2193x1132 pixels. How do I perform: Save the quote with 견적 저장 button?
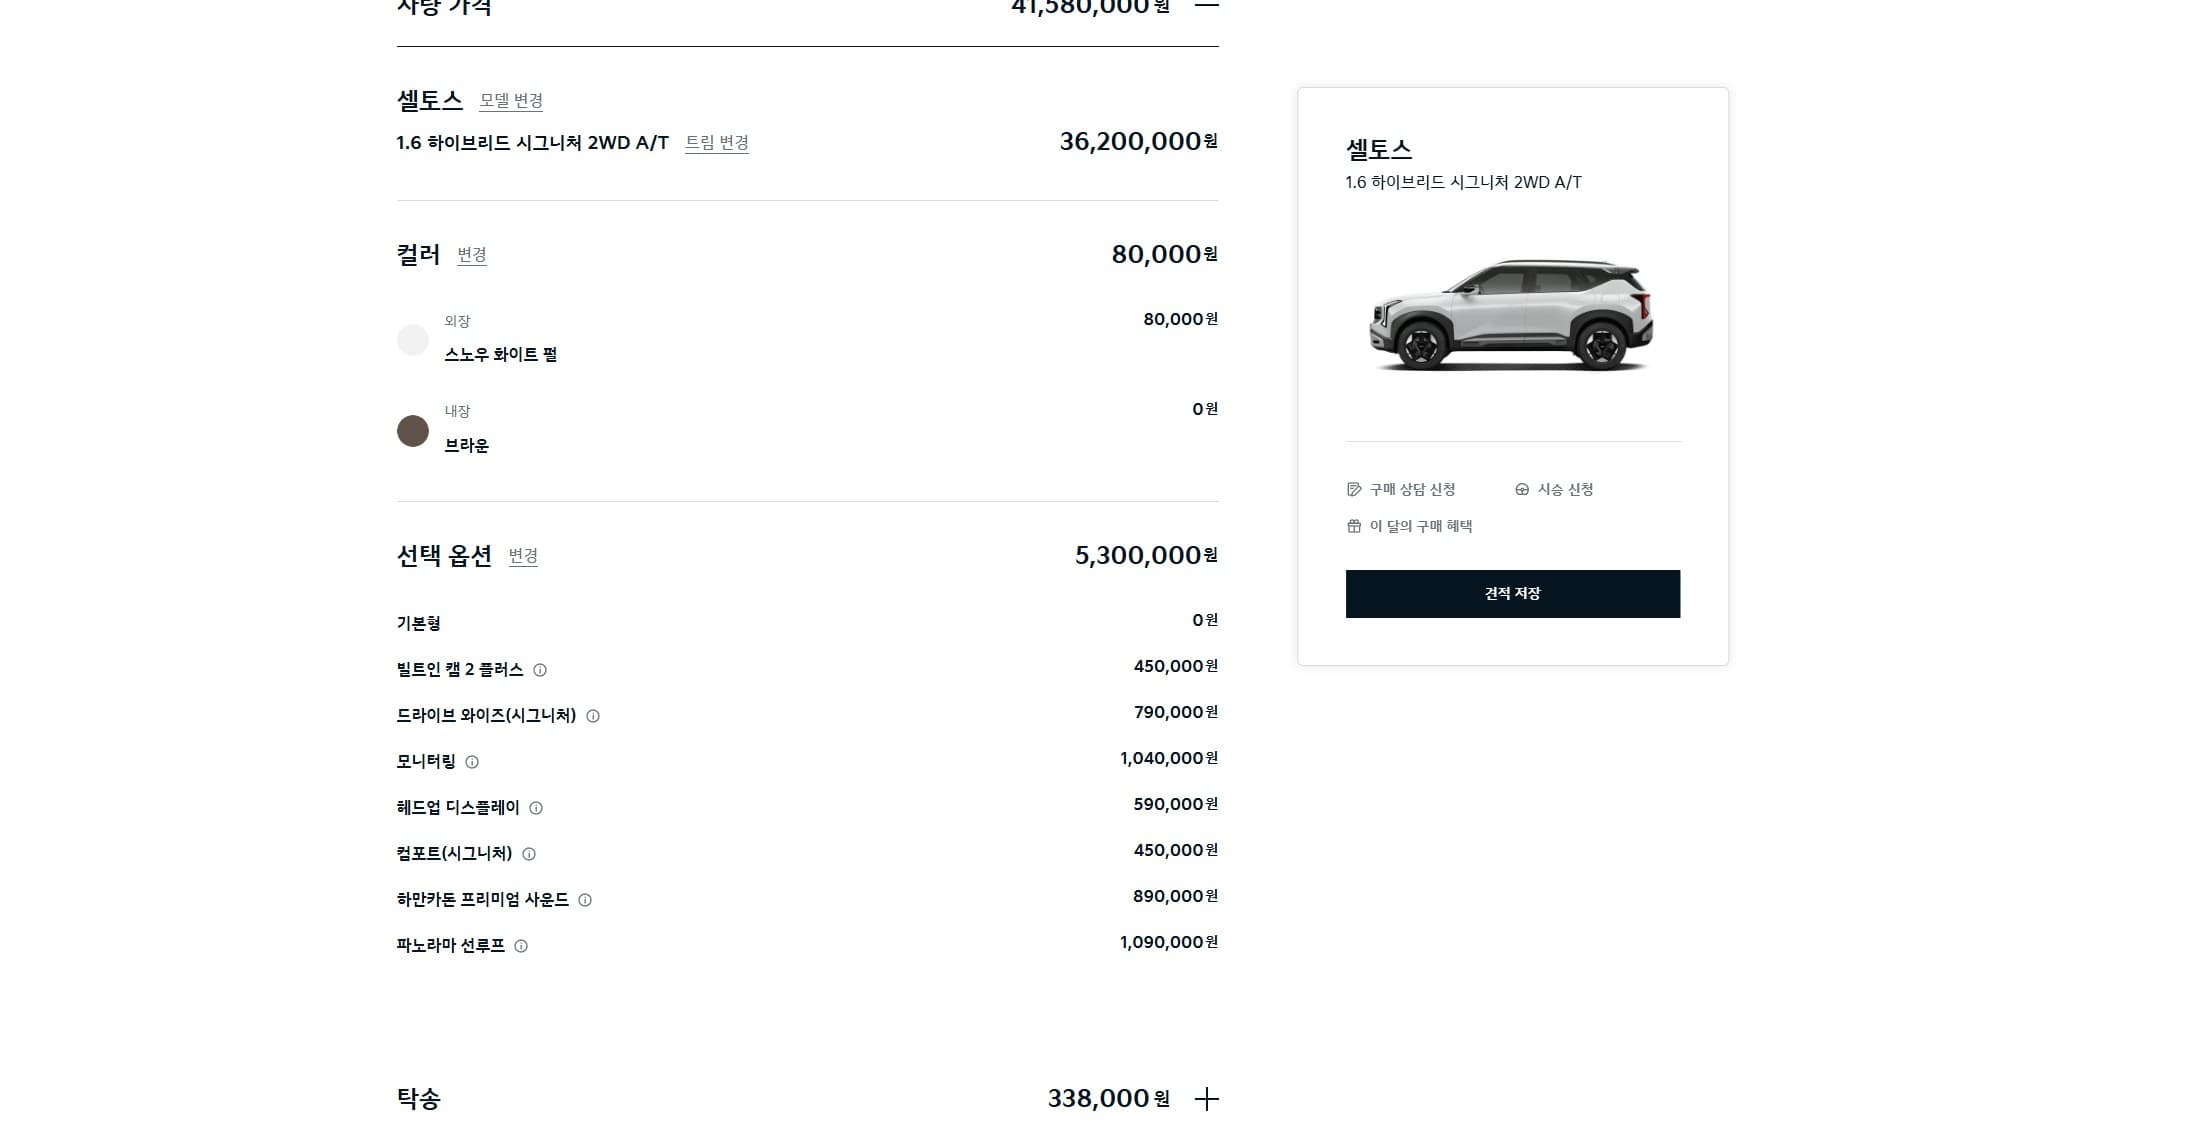pos(1512,594)
